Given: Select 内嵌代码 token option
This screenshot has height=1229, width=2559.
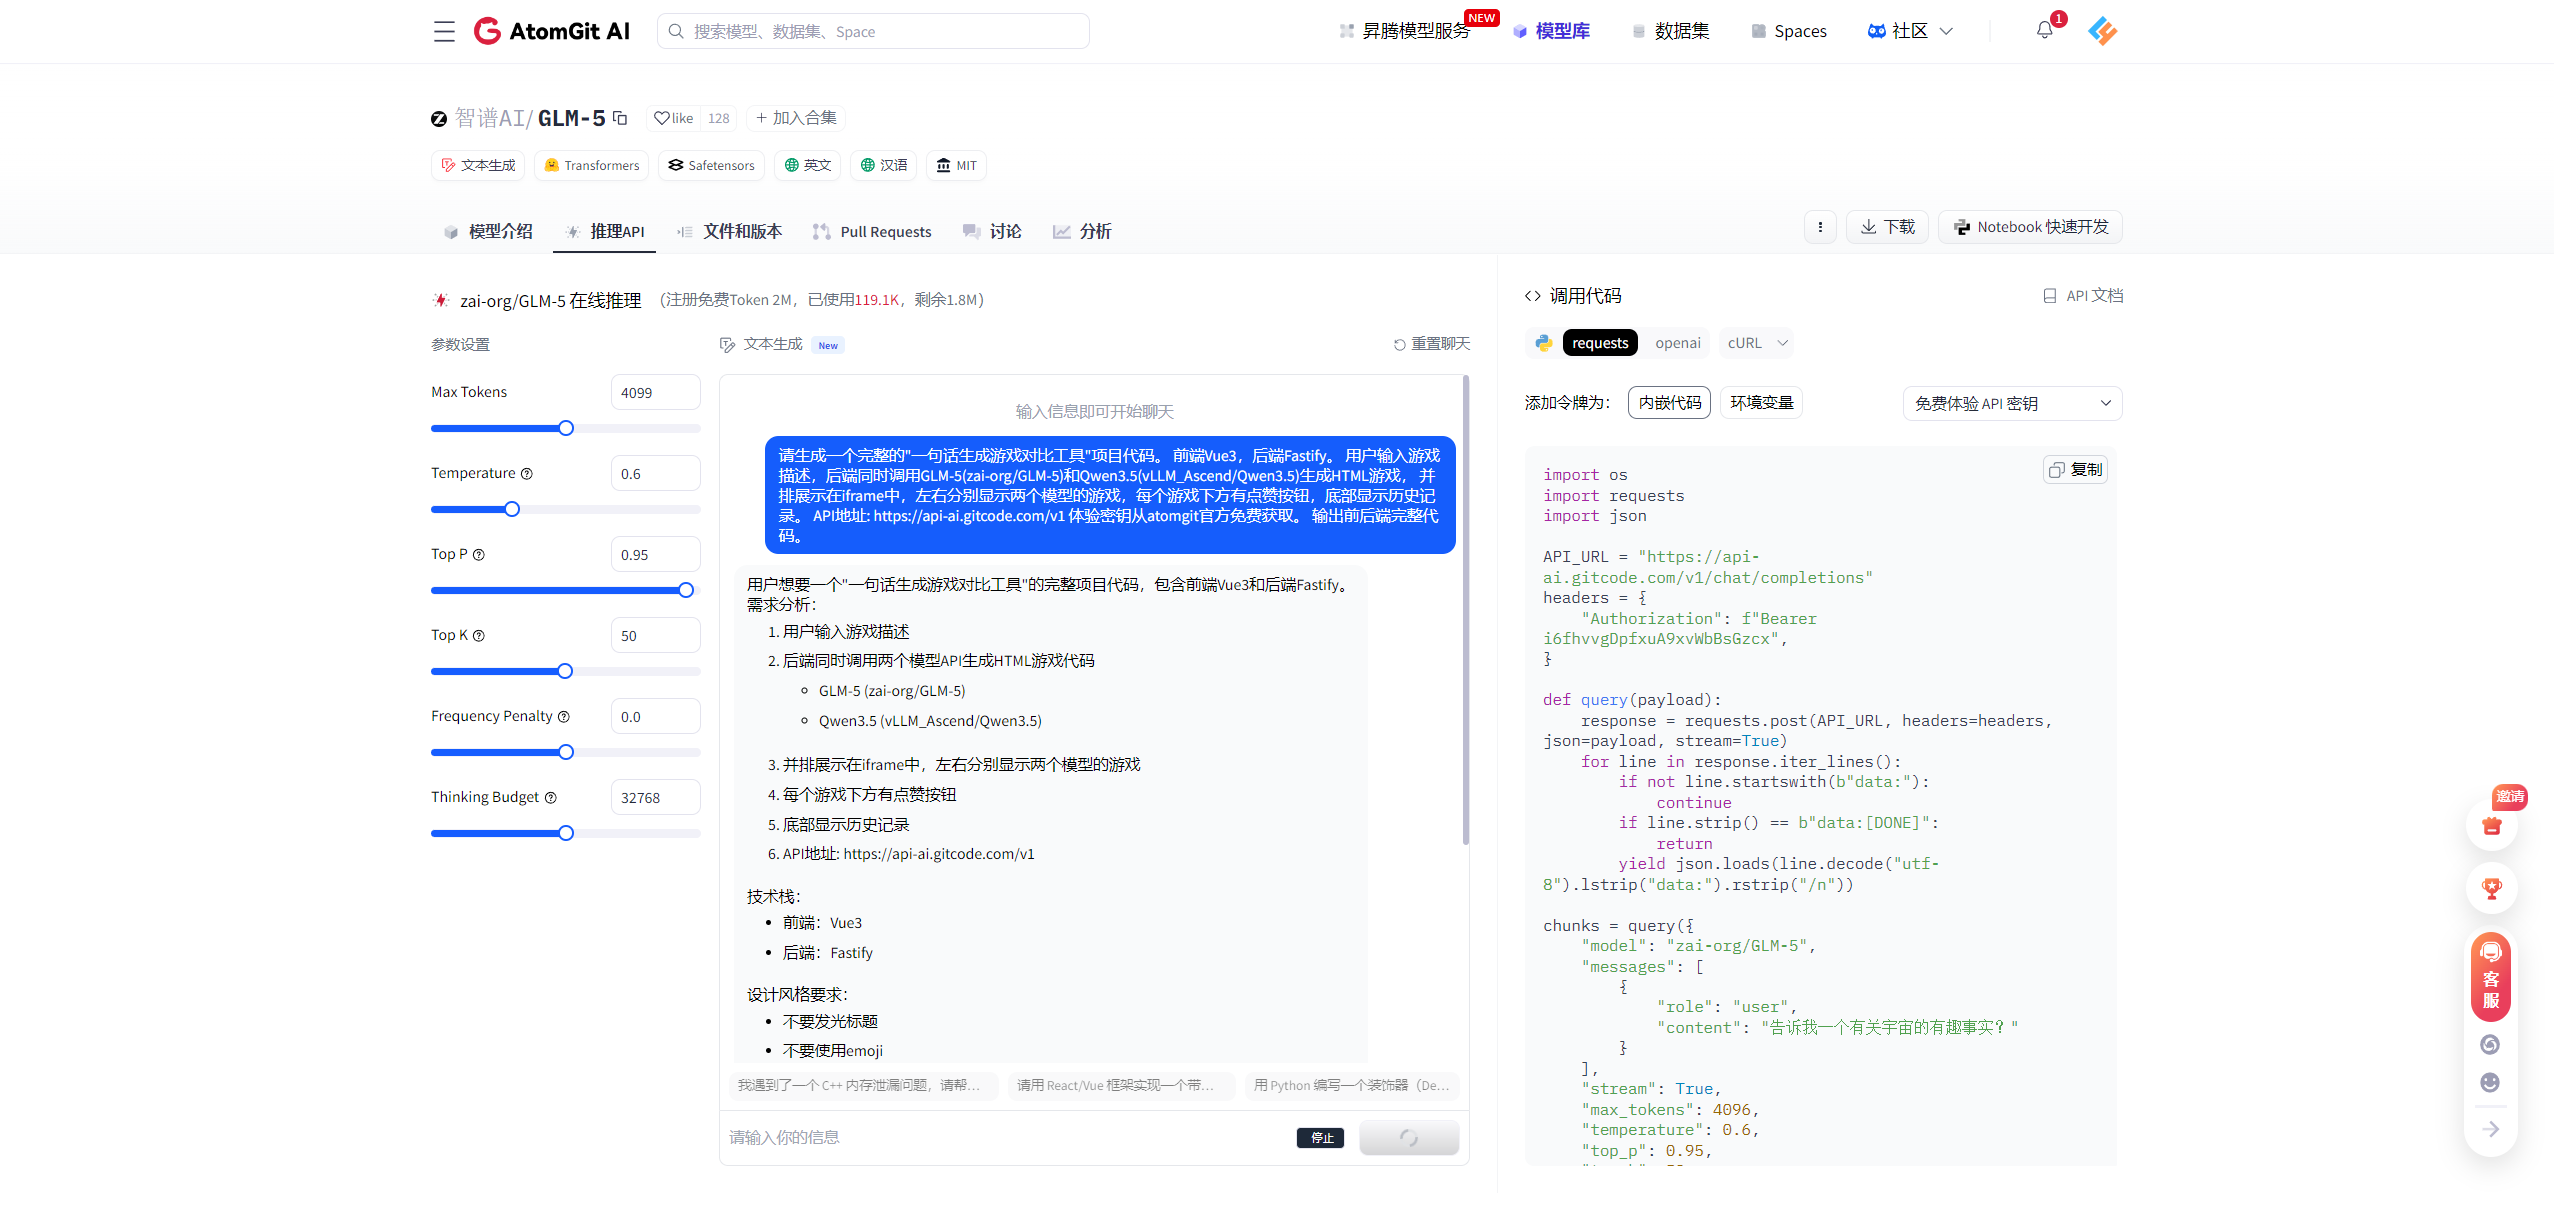Looking at the screenshot, I should (x=1669, y=403).
